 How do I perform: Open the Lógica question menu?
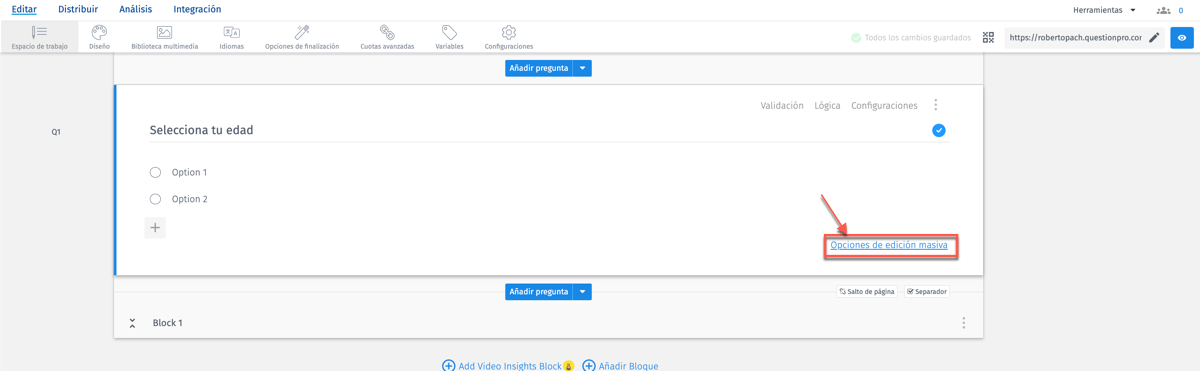[827, 105]
